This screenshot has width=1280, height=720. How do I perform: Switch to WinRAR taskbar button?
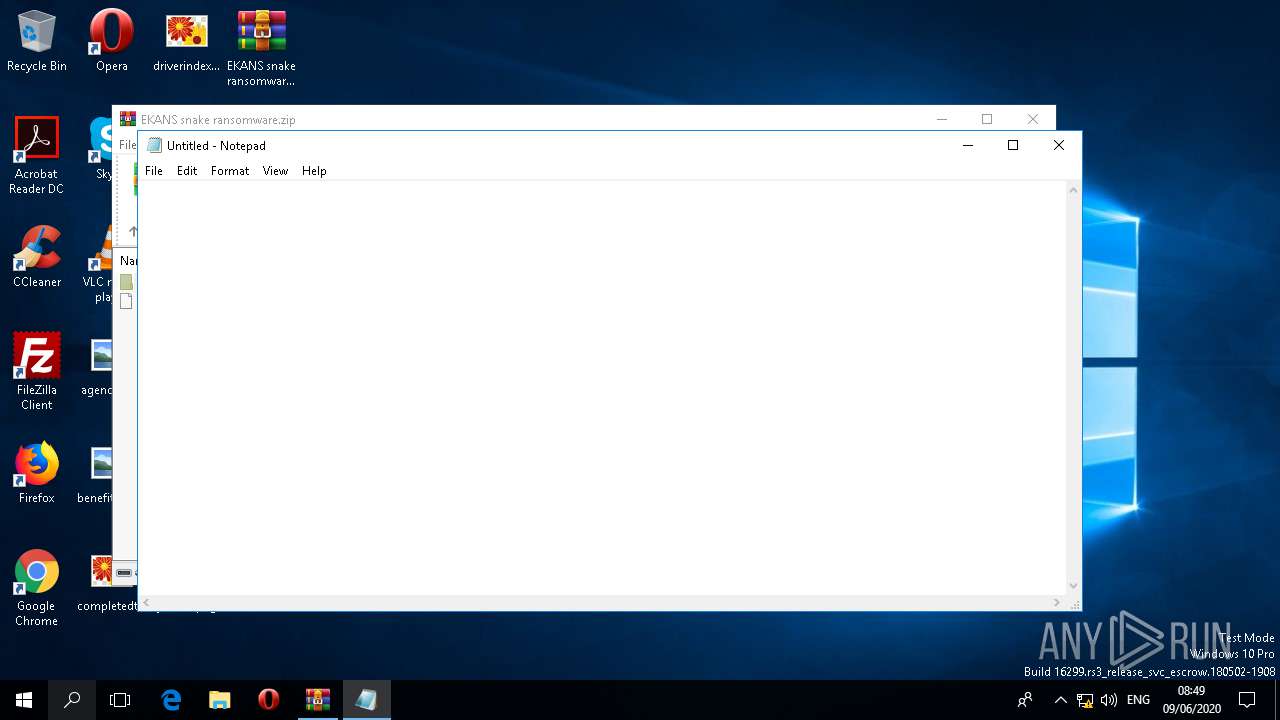pyautogui.click(x=318, y=700)
